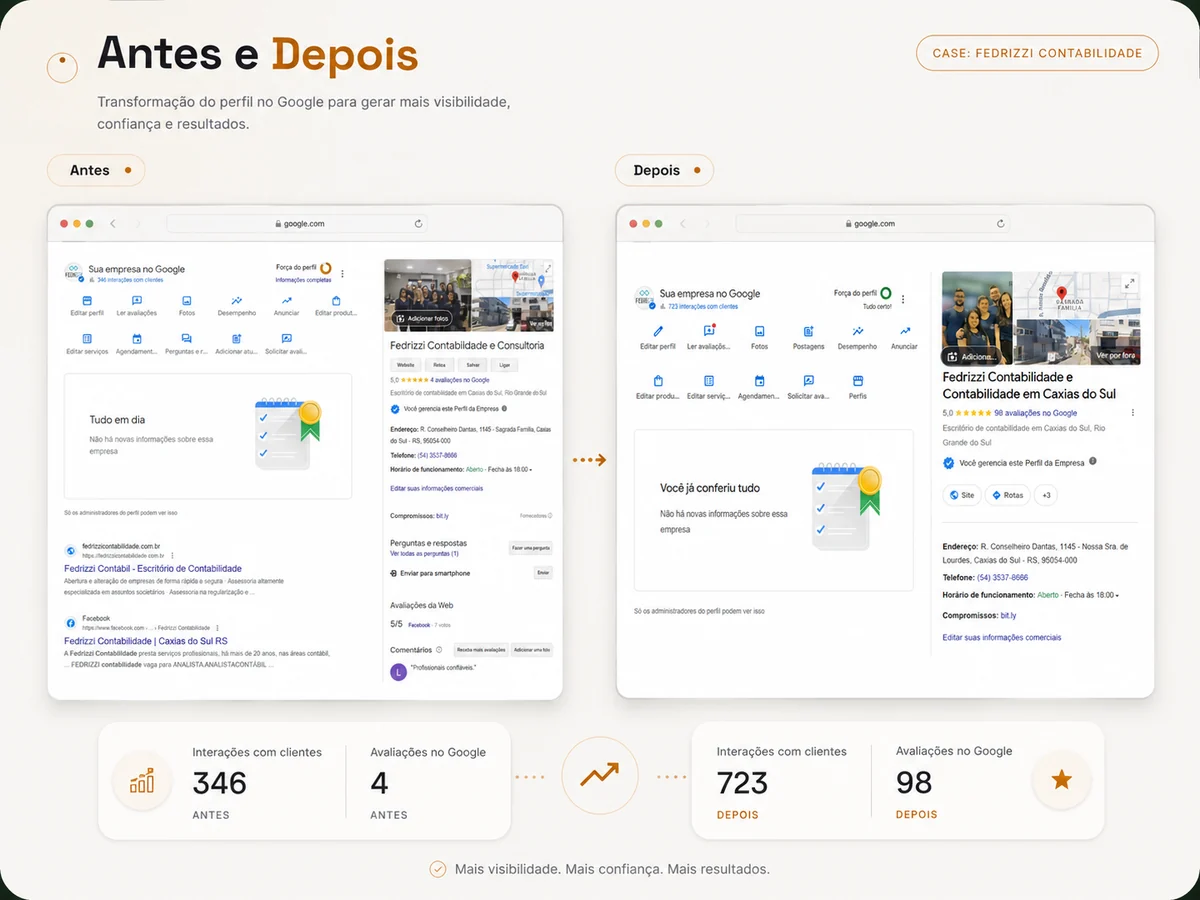
Task: Click Site chip in Depois window
Action: tap(962, 495)
